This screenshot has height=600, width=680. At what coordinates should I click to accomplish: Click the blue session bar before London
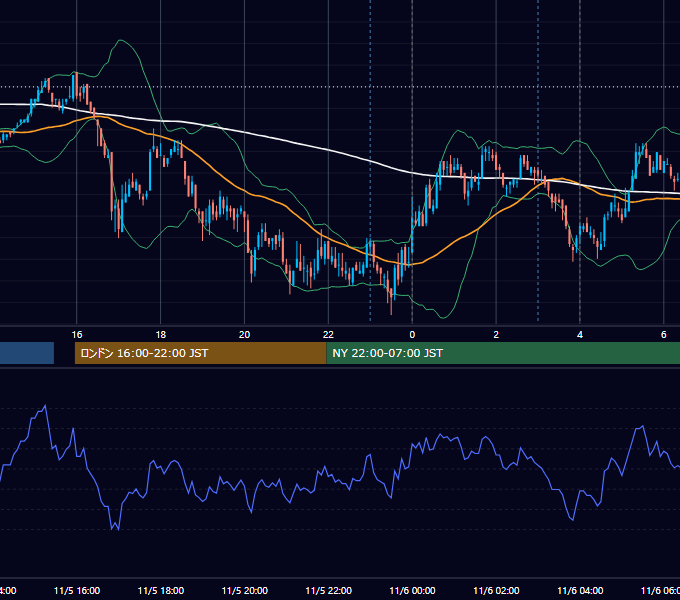click(27, 353)
